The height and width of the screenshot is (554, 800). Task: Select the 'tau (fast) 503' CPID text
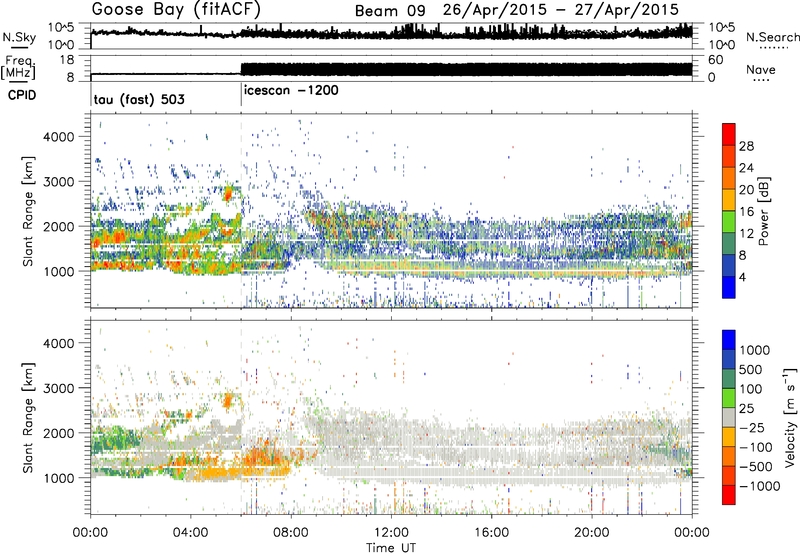[x=139, y=99]
